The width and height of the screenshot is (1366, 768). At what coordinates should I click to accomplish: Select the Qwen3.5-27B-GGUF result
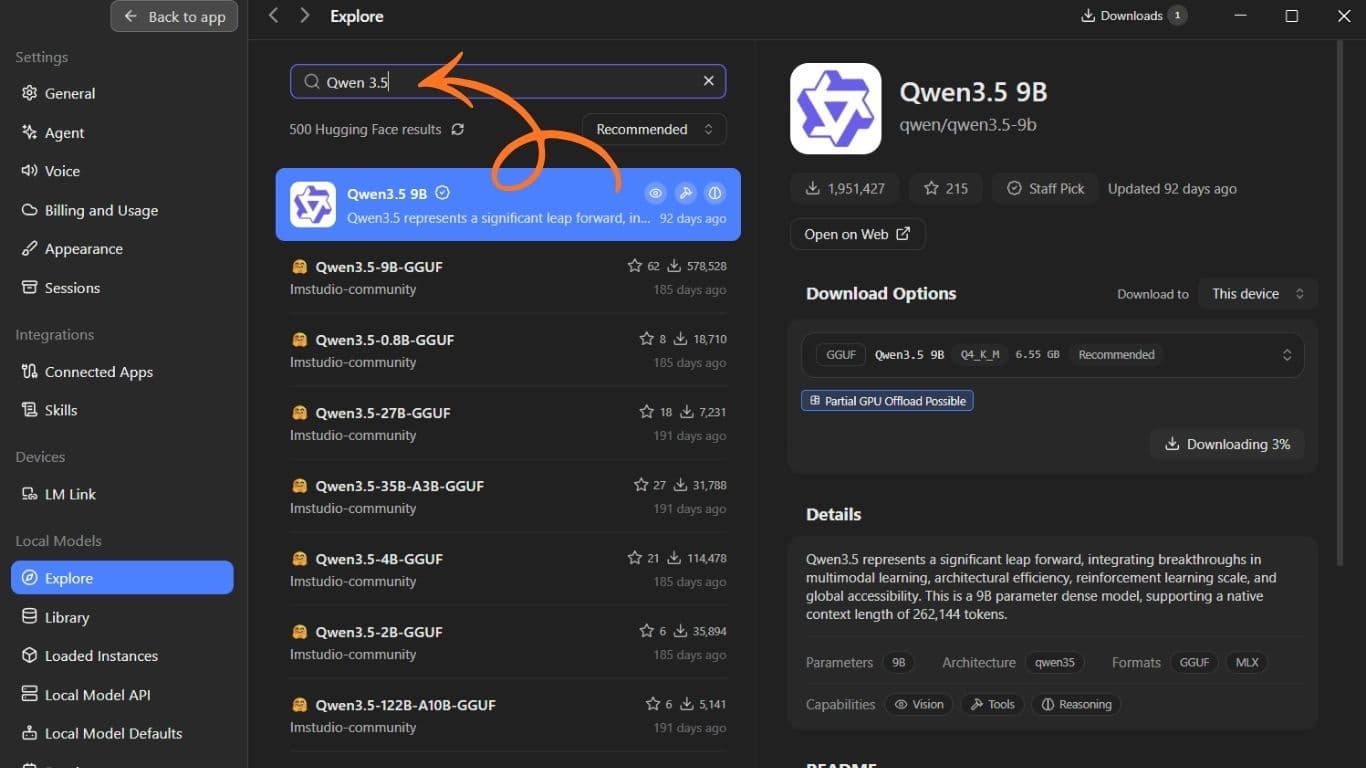(x=508, y=423)
